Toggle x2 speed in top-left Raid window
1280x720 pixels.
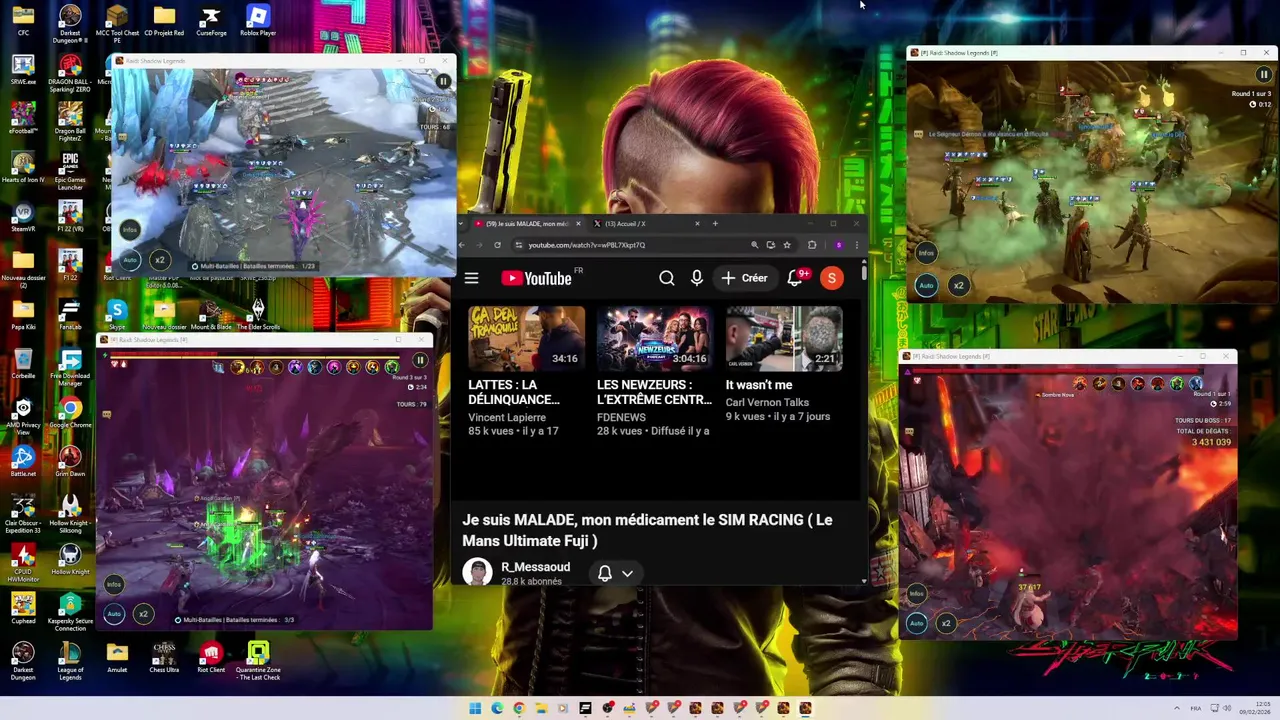pos(158,260)
